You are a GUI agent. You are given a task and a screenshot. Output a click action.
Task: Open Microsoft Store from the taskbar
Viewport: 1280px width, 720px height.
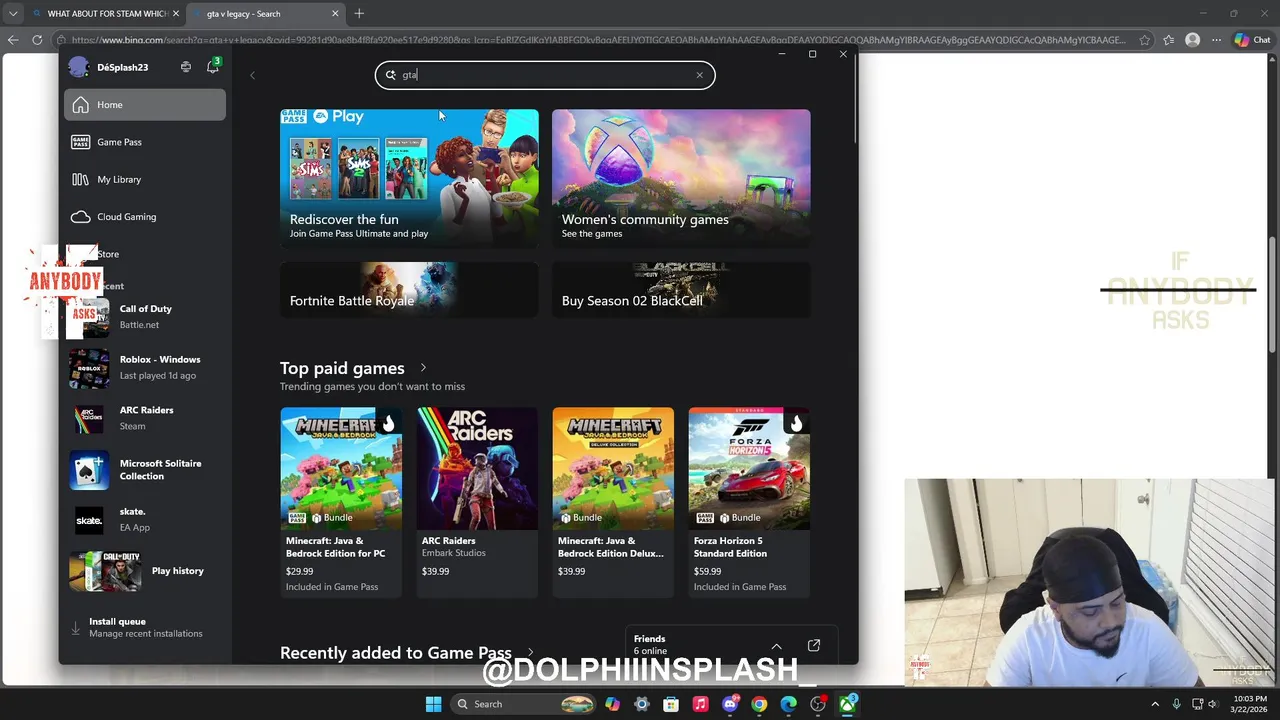click(671, 704)
